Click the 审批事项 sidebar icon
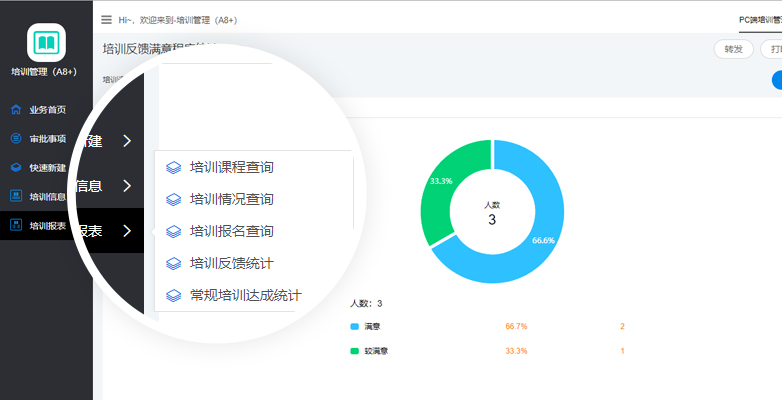Viewport: 782px width, 400px height. tap(15, 139)
